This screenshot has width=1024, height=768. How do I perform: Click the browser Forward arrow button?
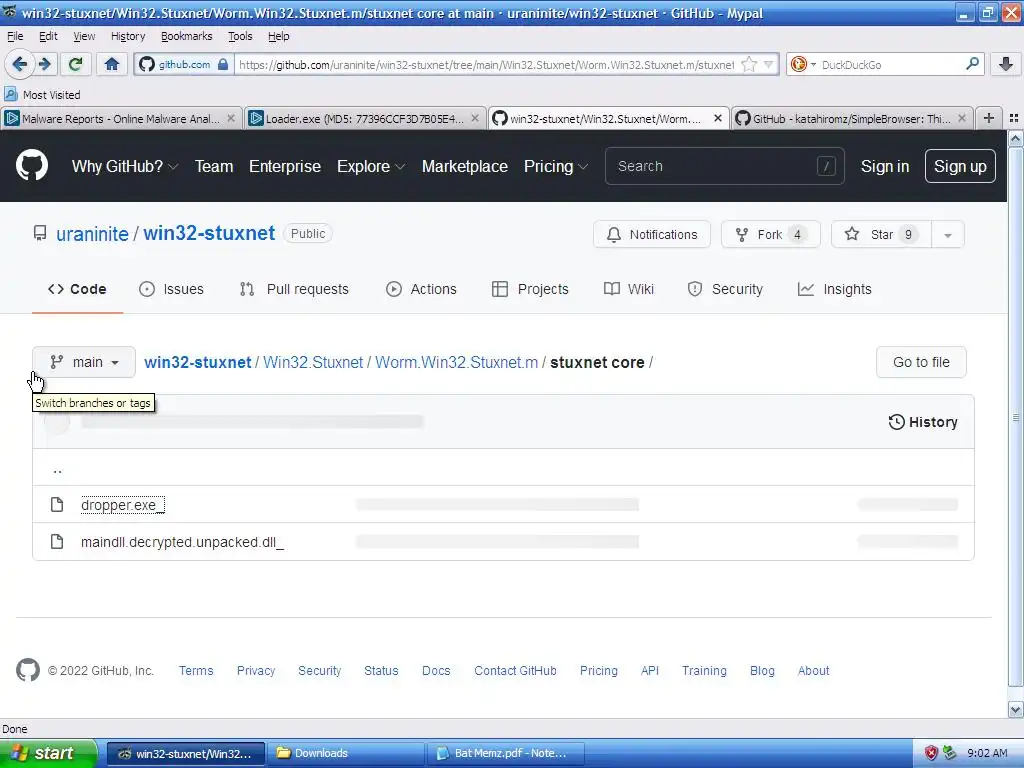45,64
